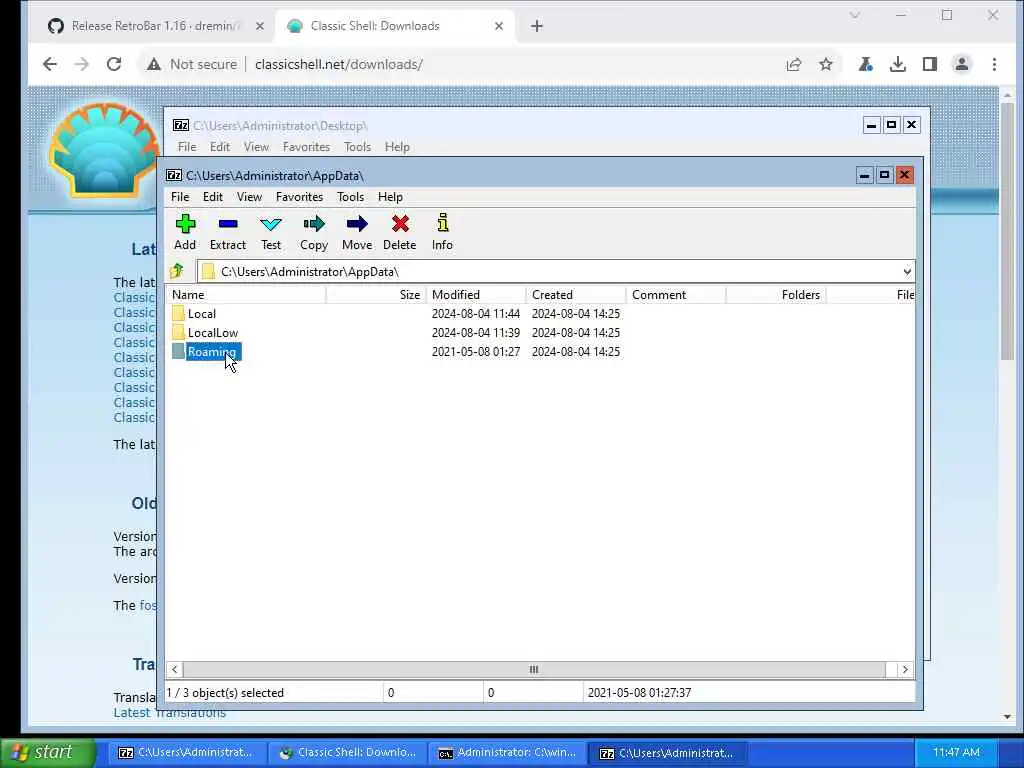The image size is (1024, 768).
Task: Click the Delete toolbar icon
Action: coord(400,225)
